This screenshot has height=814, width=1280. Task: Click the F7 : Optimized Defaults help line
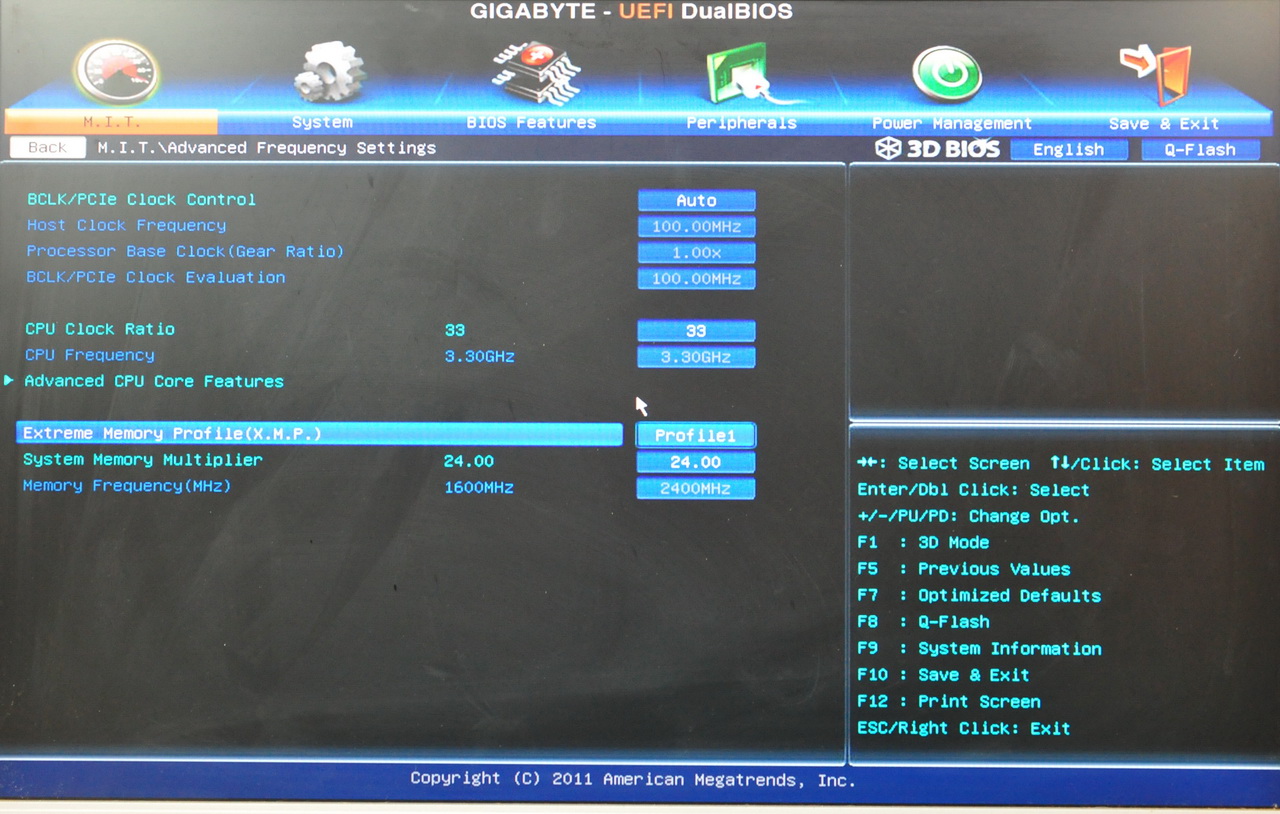[979, 595]
